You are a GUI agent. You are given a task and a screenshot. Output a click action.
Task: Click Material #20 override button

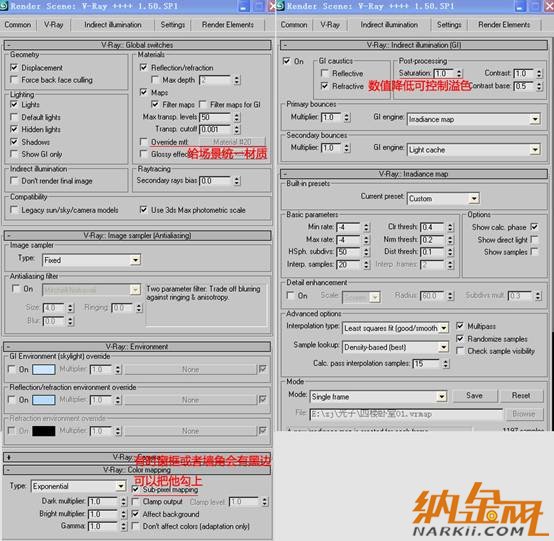(232, 142)
